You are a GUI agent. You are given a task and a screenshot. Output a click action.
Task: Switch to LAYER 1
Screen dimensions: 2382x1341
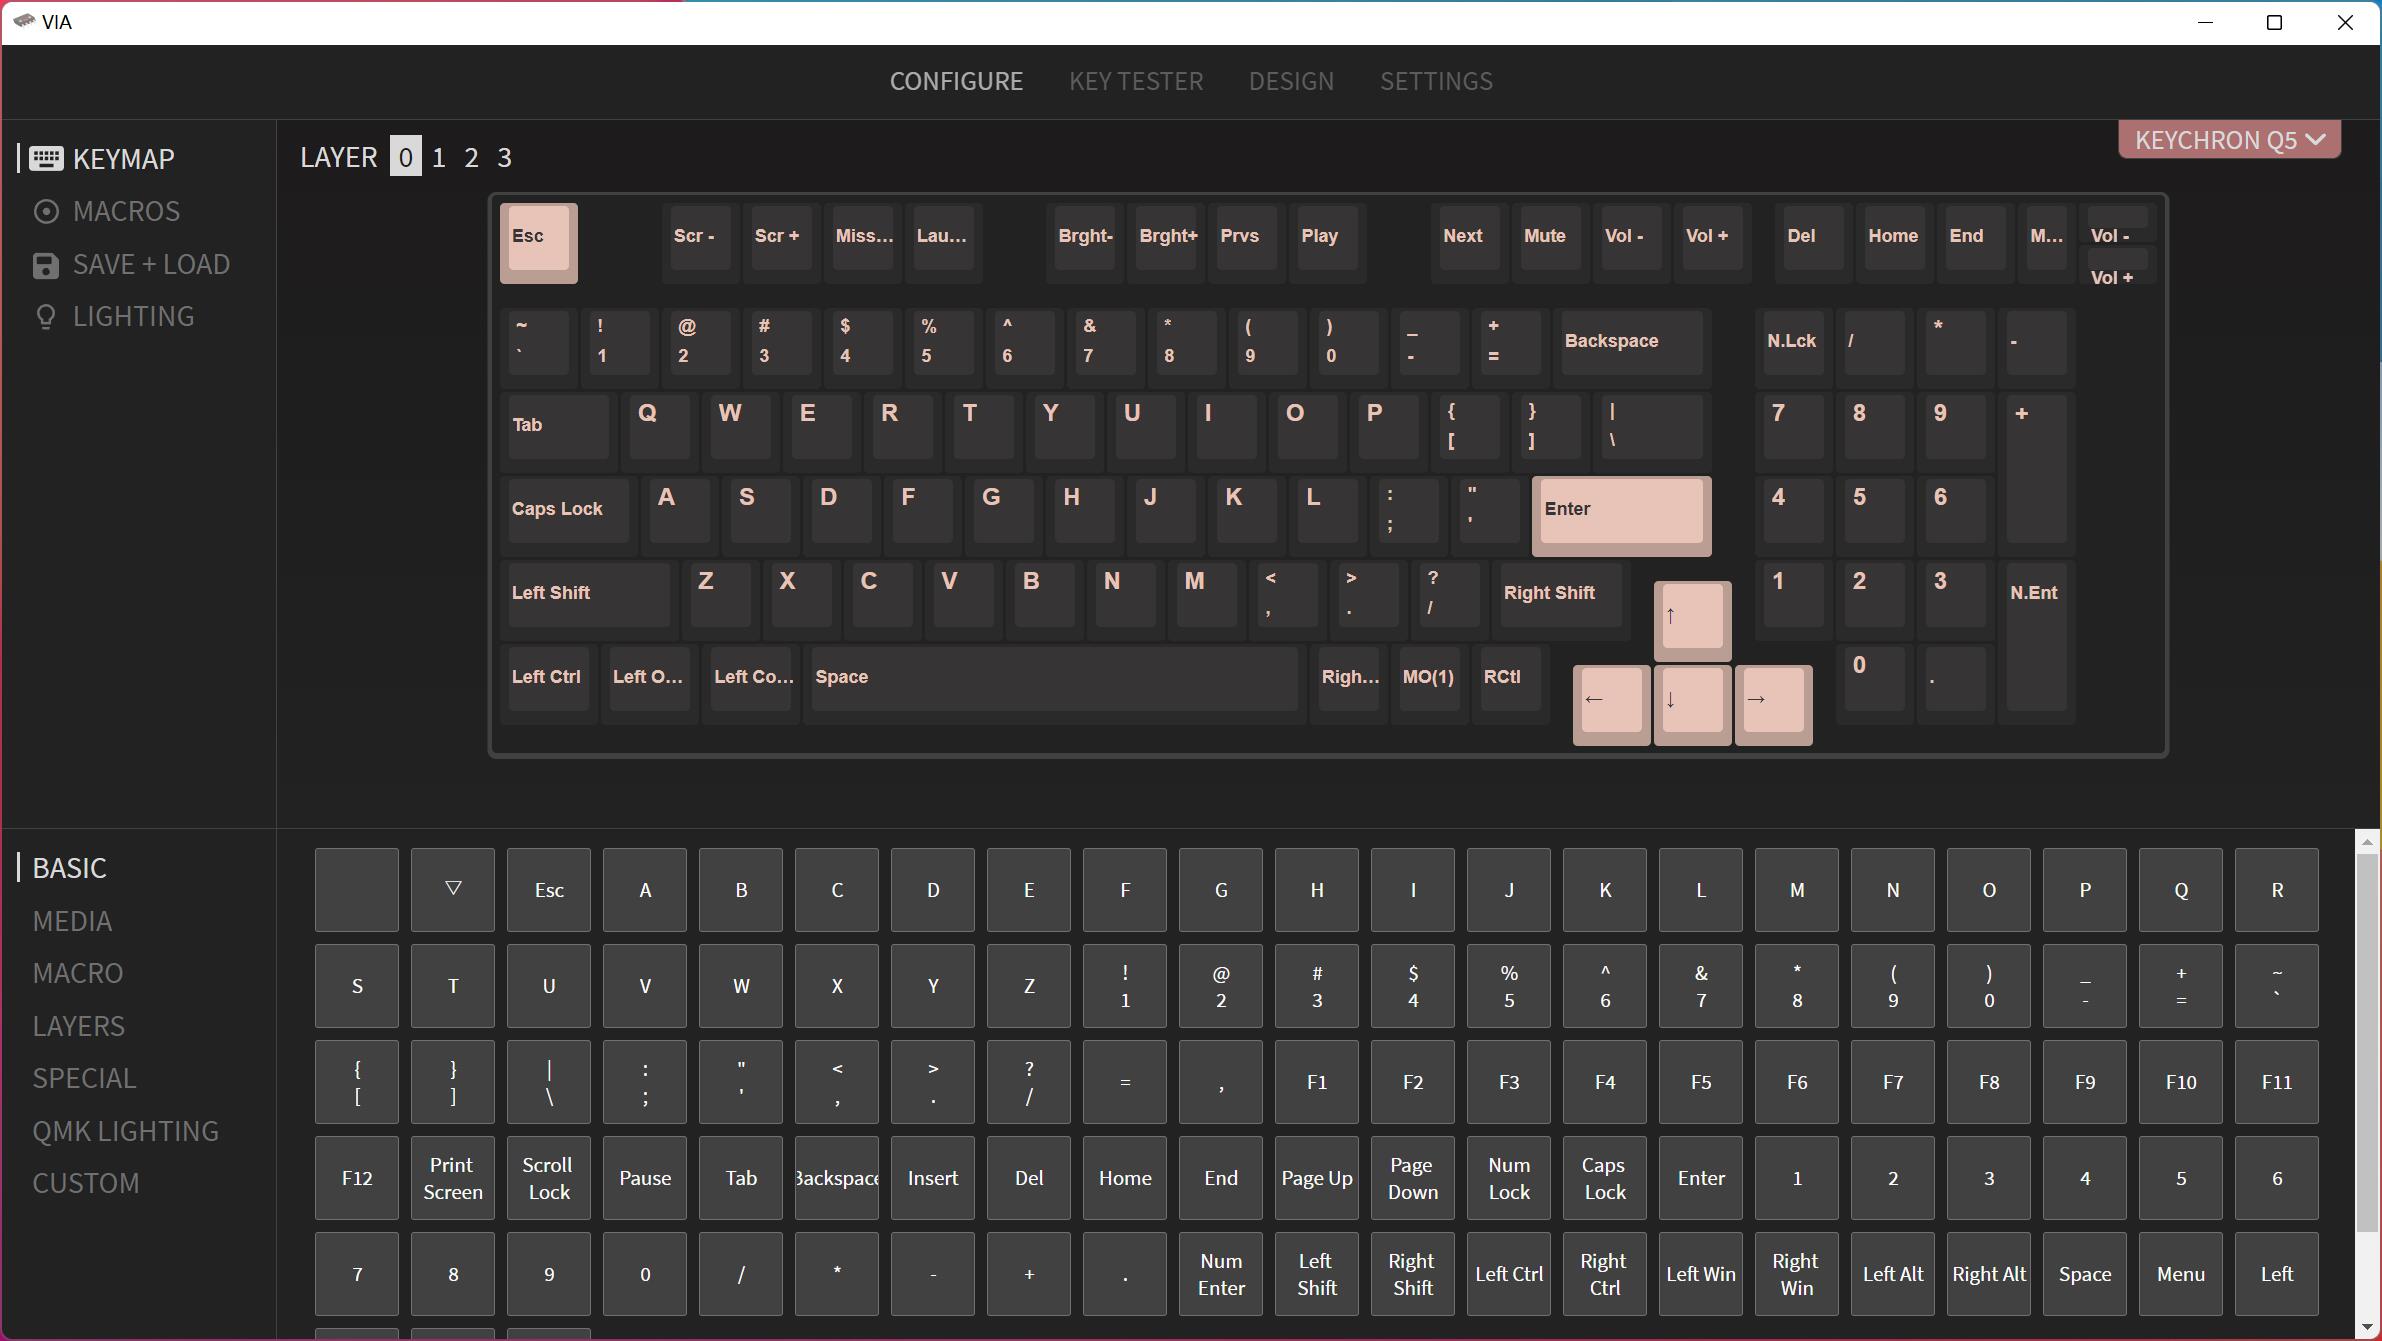pyautogui.click(x=437, y=157)
